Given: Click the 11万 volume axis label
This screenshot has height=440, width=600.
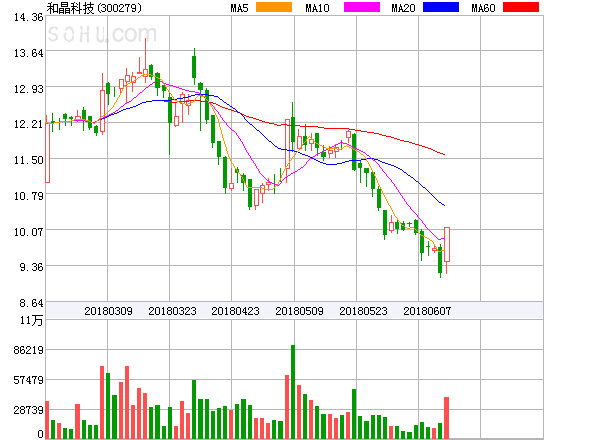Looking at the screenshot, I should pos(31,320).
